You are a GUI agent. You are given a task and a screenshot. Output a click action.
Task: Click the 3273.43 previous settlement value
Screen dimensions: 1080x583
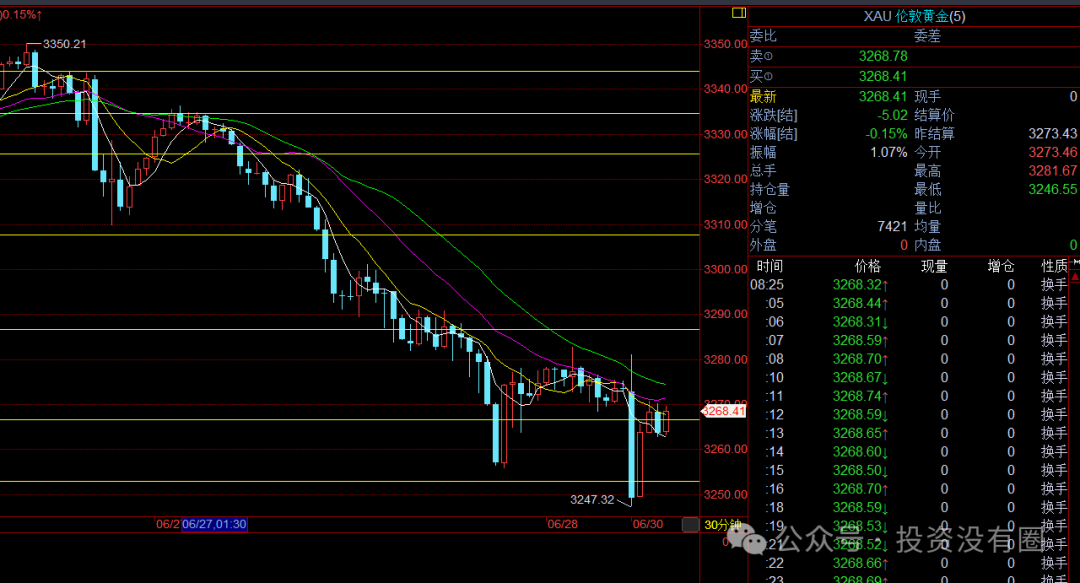1052,134
